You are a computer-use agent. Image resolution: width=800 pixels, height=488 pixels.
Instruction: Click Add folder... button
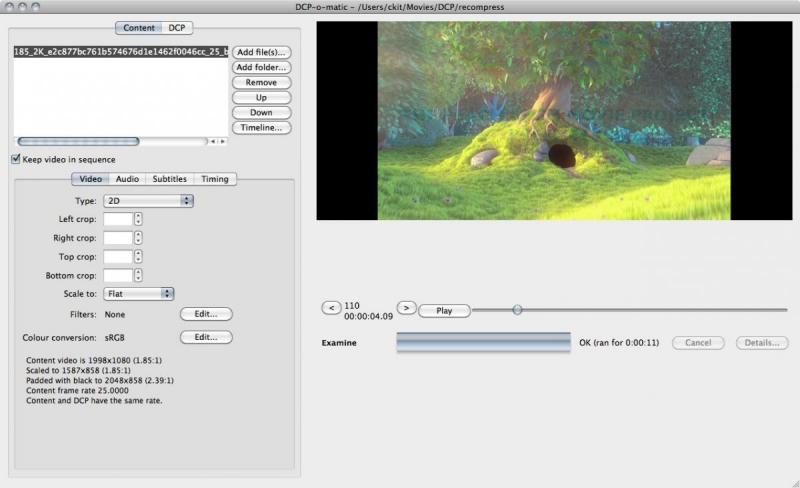coord(261,67)
